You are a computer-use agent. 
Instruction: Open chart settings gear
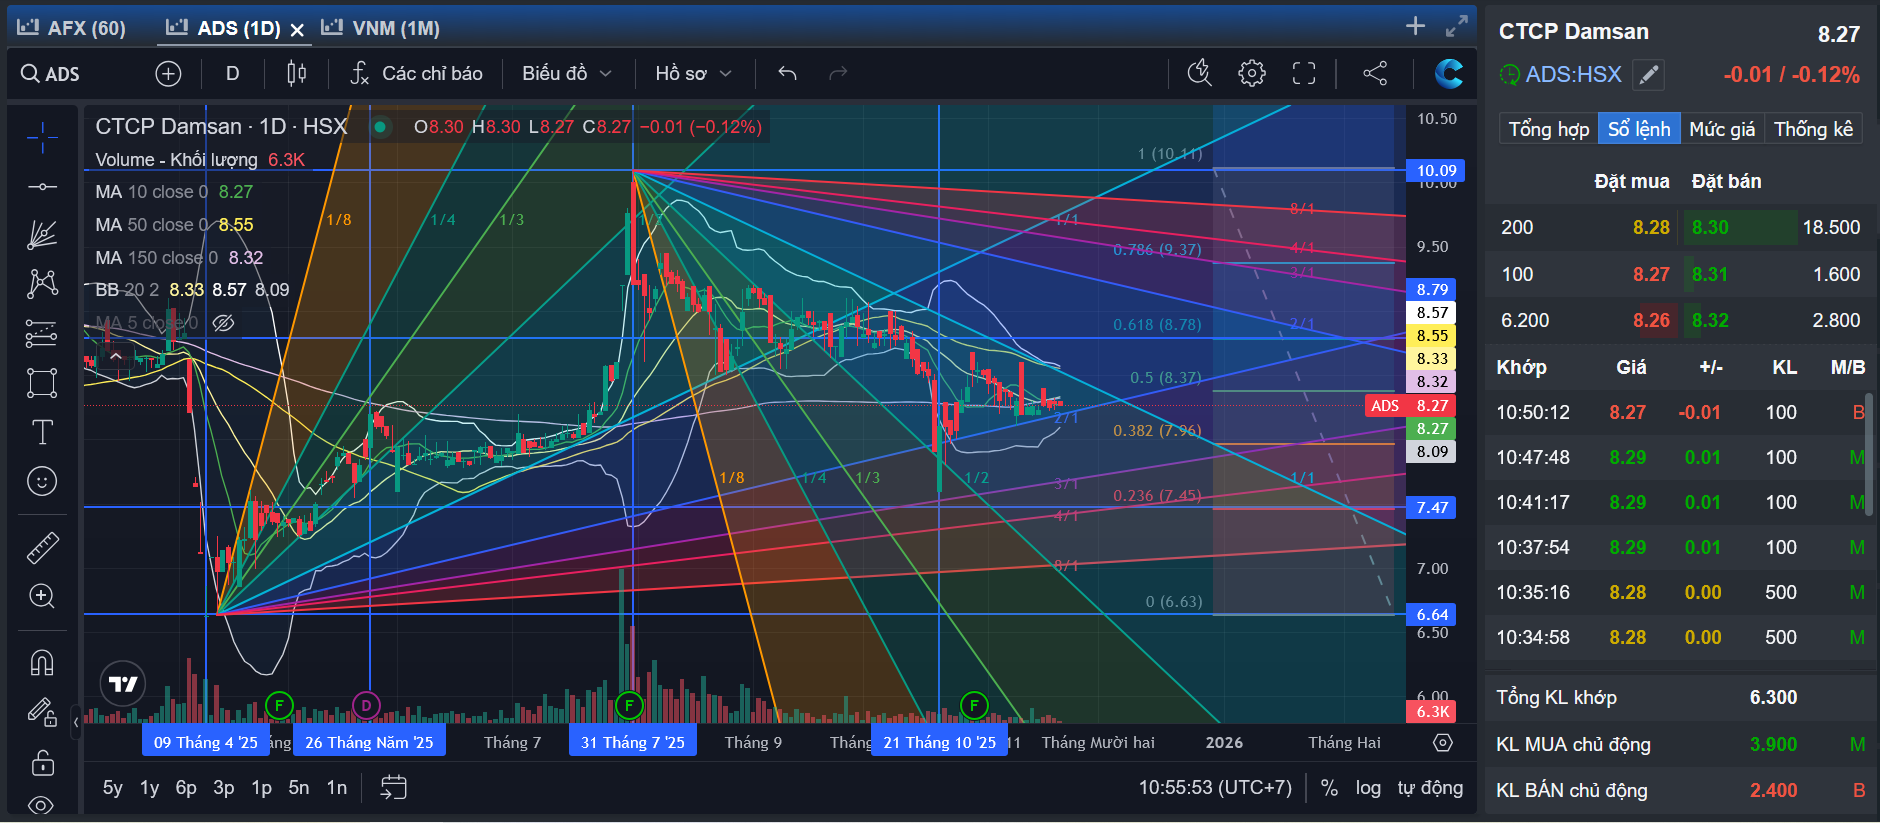coord(1251,73)
